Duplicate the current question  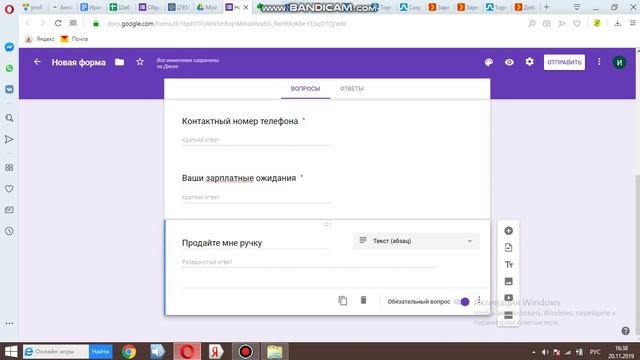click(x=342, y=301)
